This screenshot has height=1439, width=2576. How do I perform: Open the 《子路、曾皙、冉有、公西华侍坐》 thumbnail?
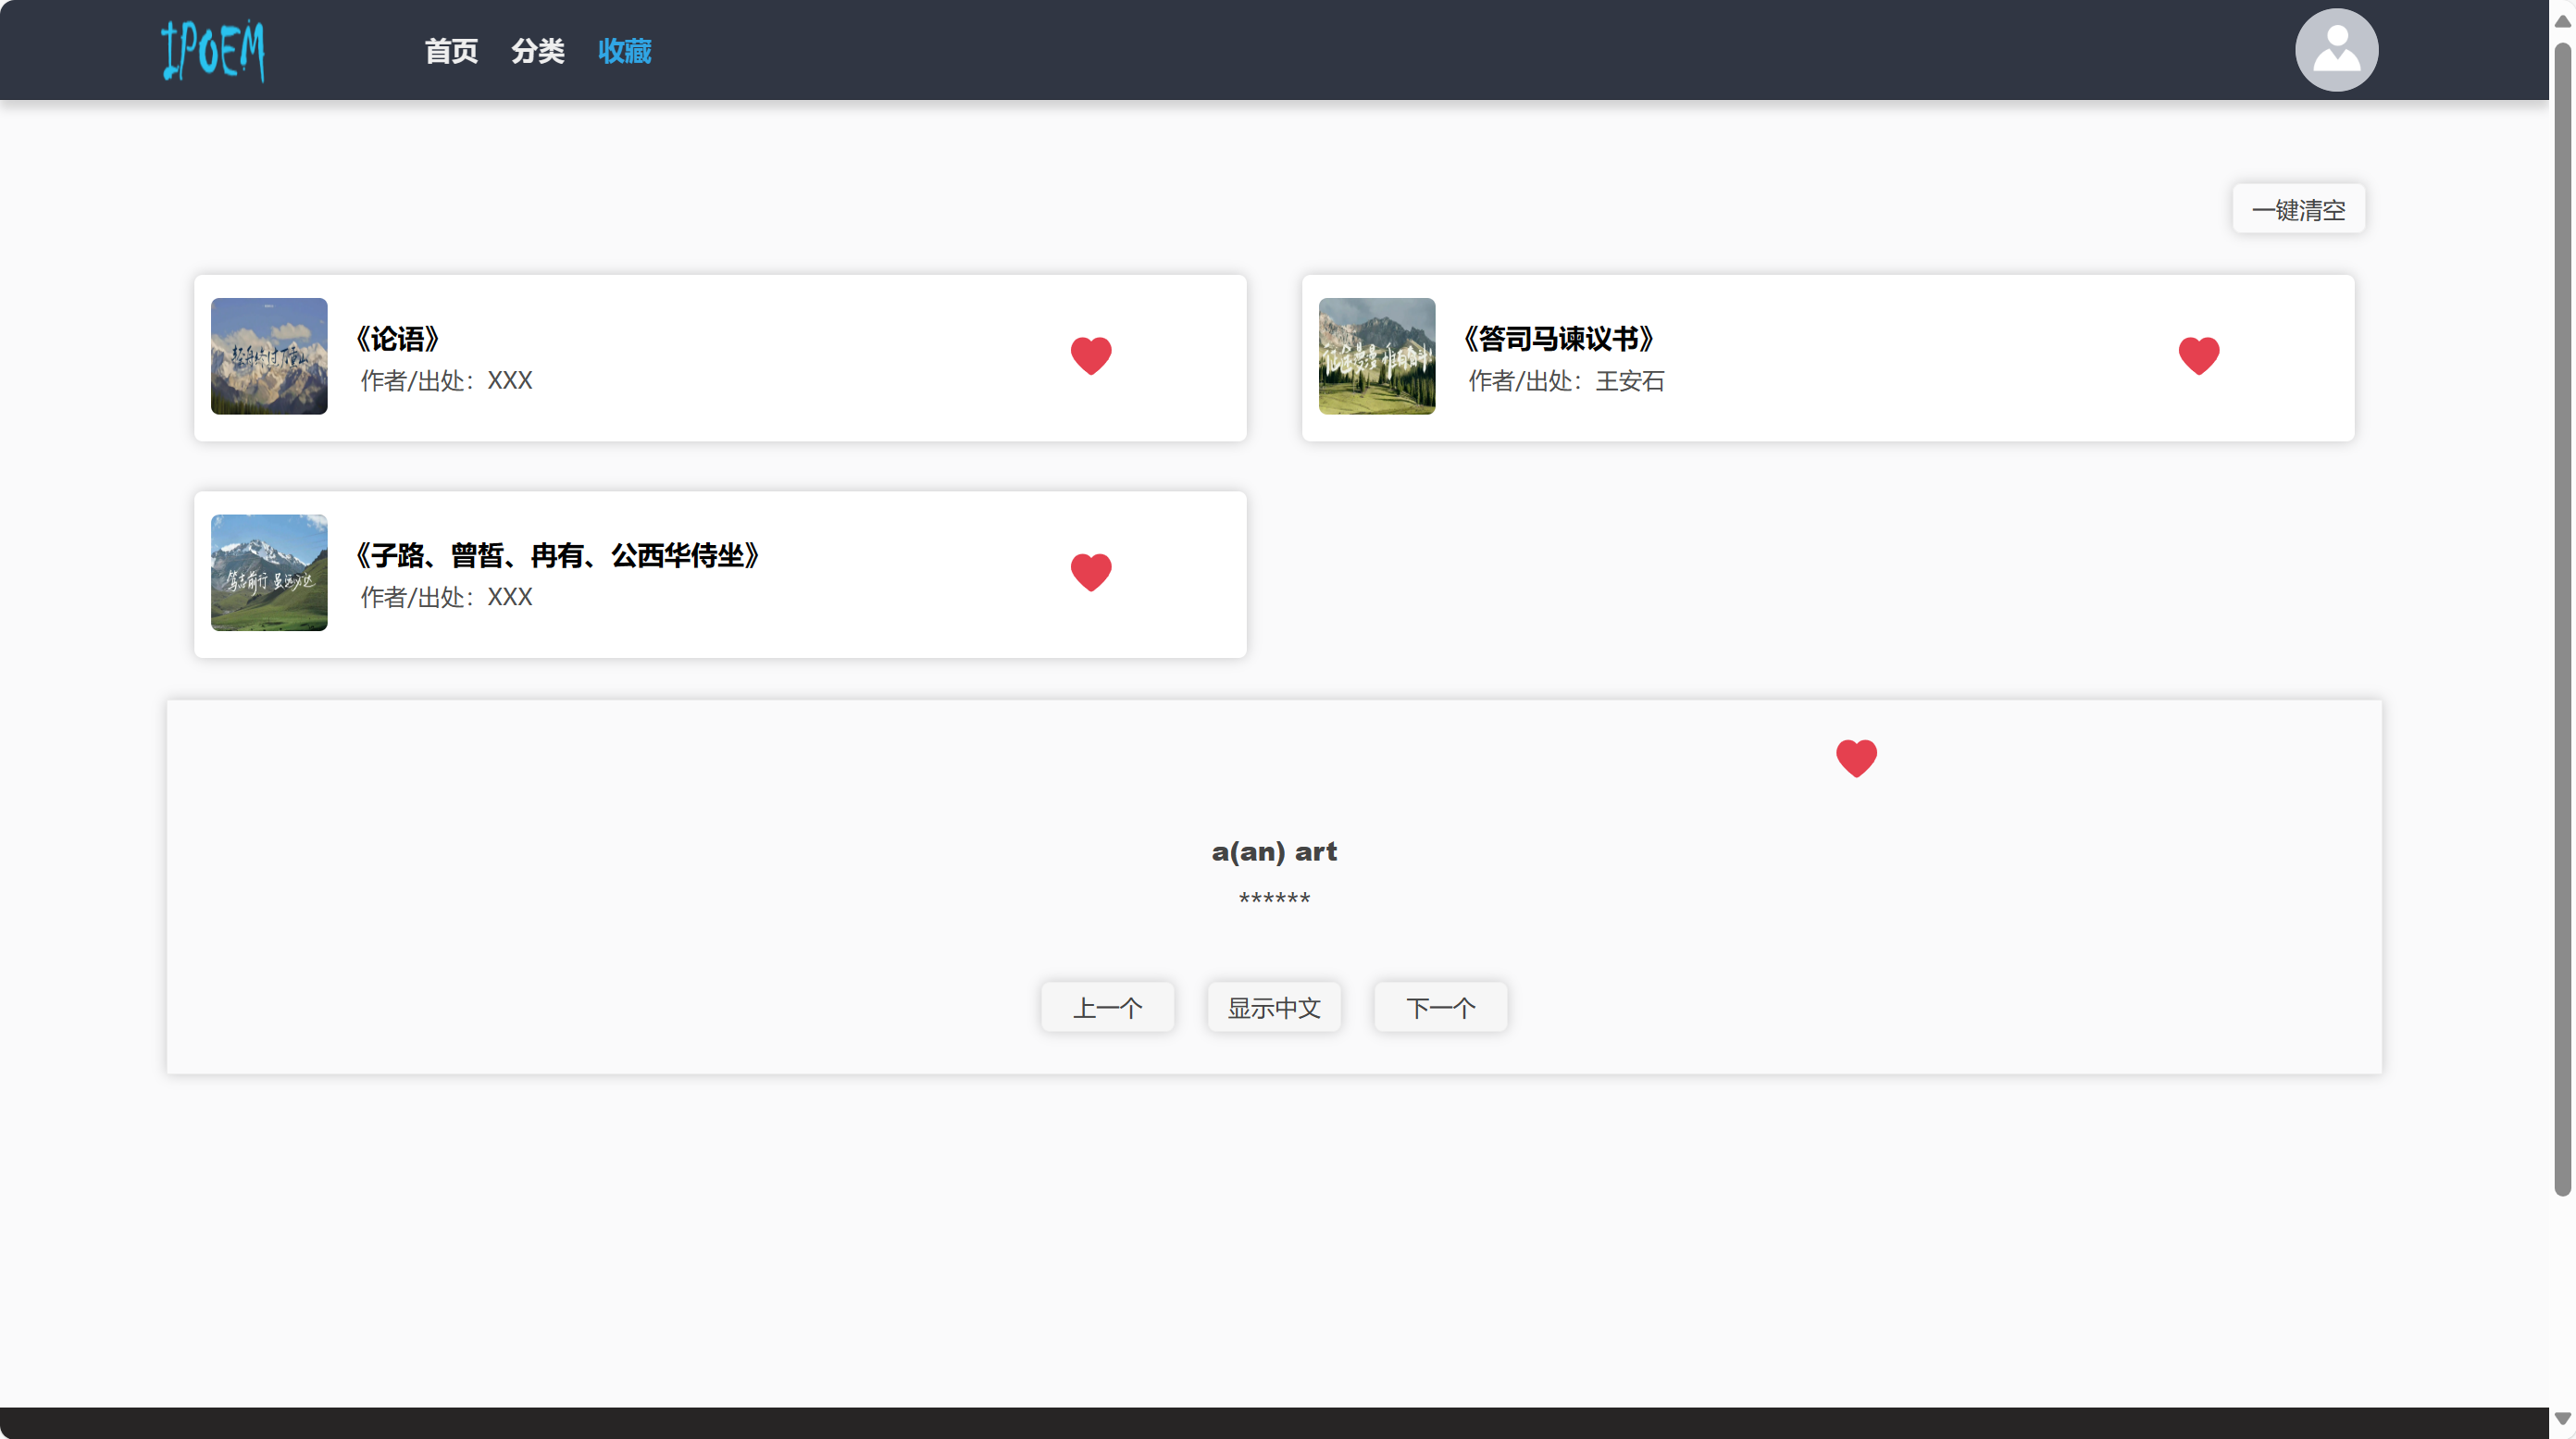269,572
